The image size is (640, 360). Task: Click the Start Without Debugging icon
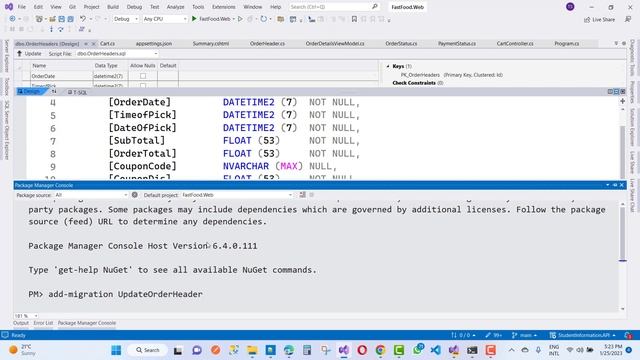click(x=240, y=19)
